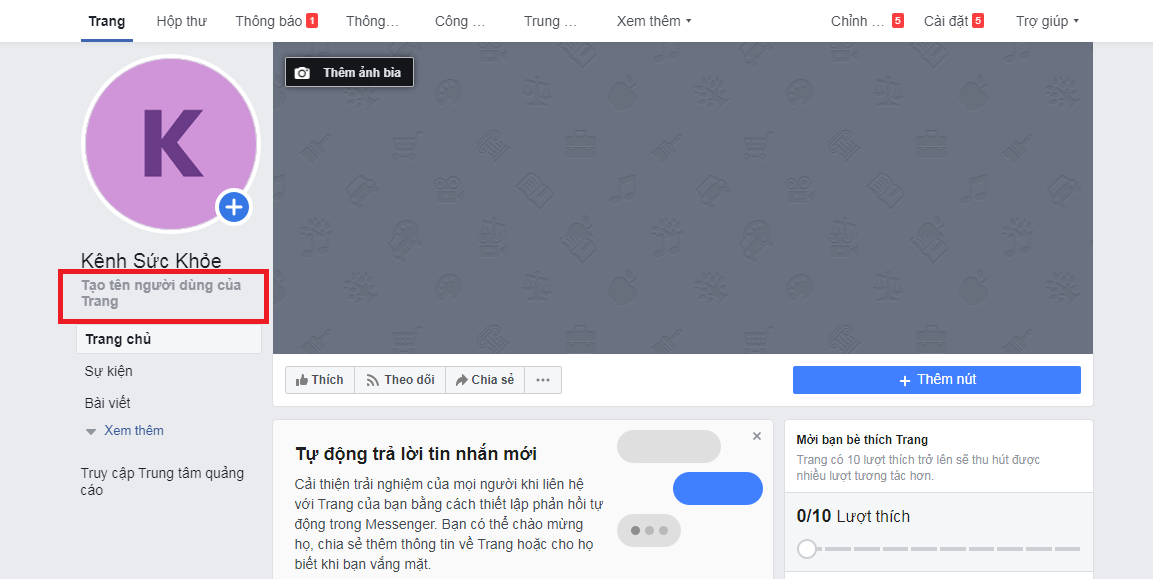Click the K profile picture

[172, 142]
